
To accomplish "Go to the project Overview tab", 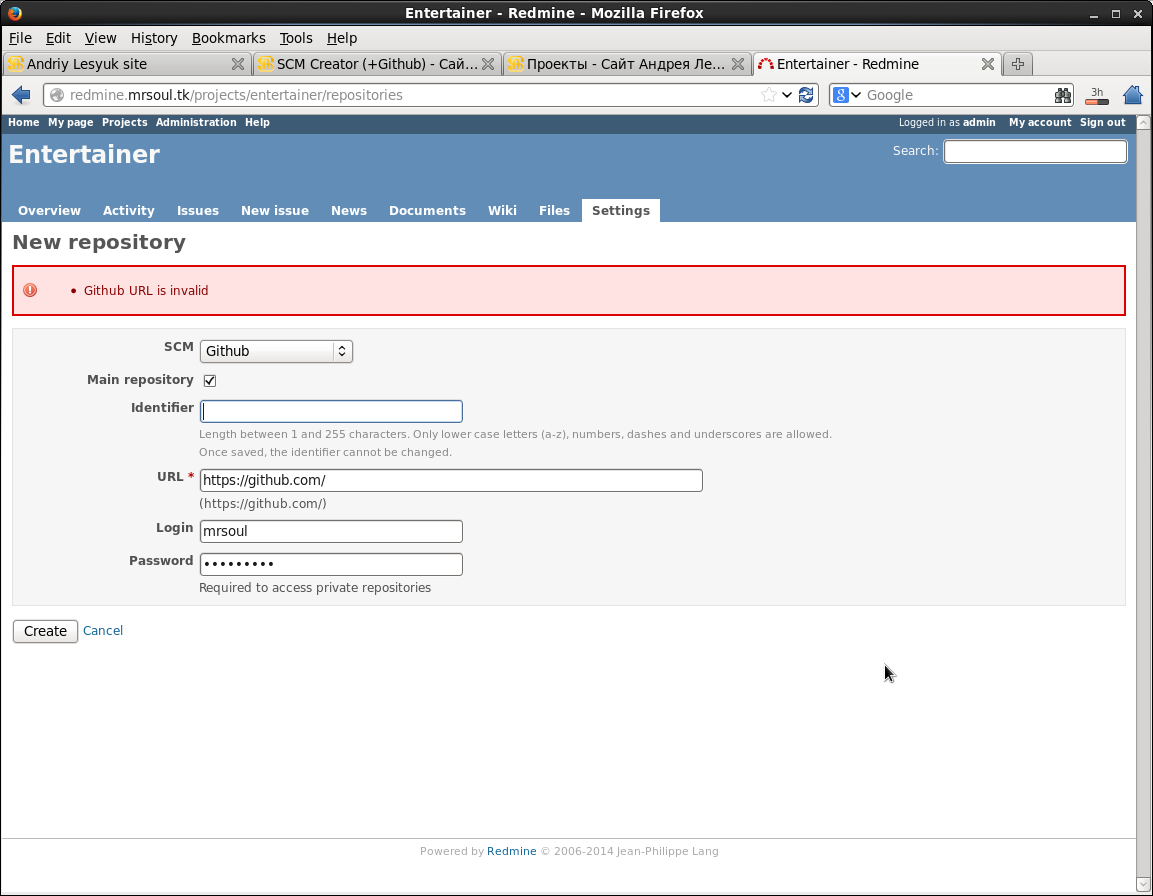I will [49, 210].
